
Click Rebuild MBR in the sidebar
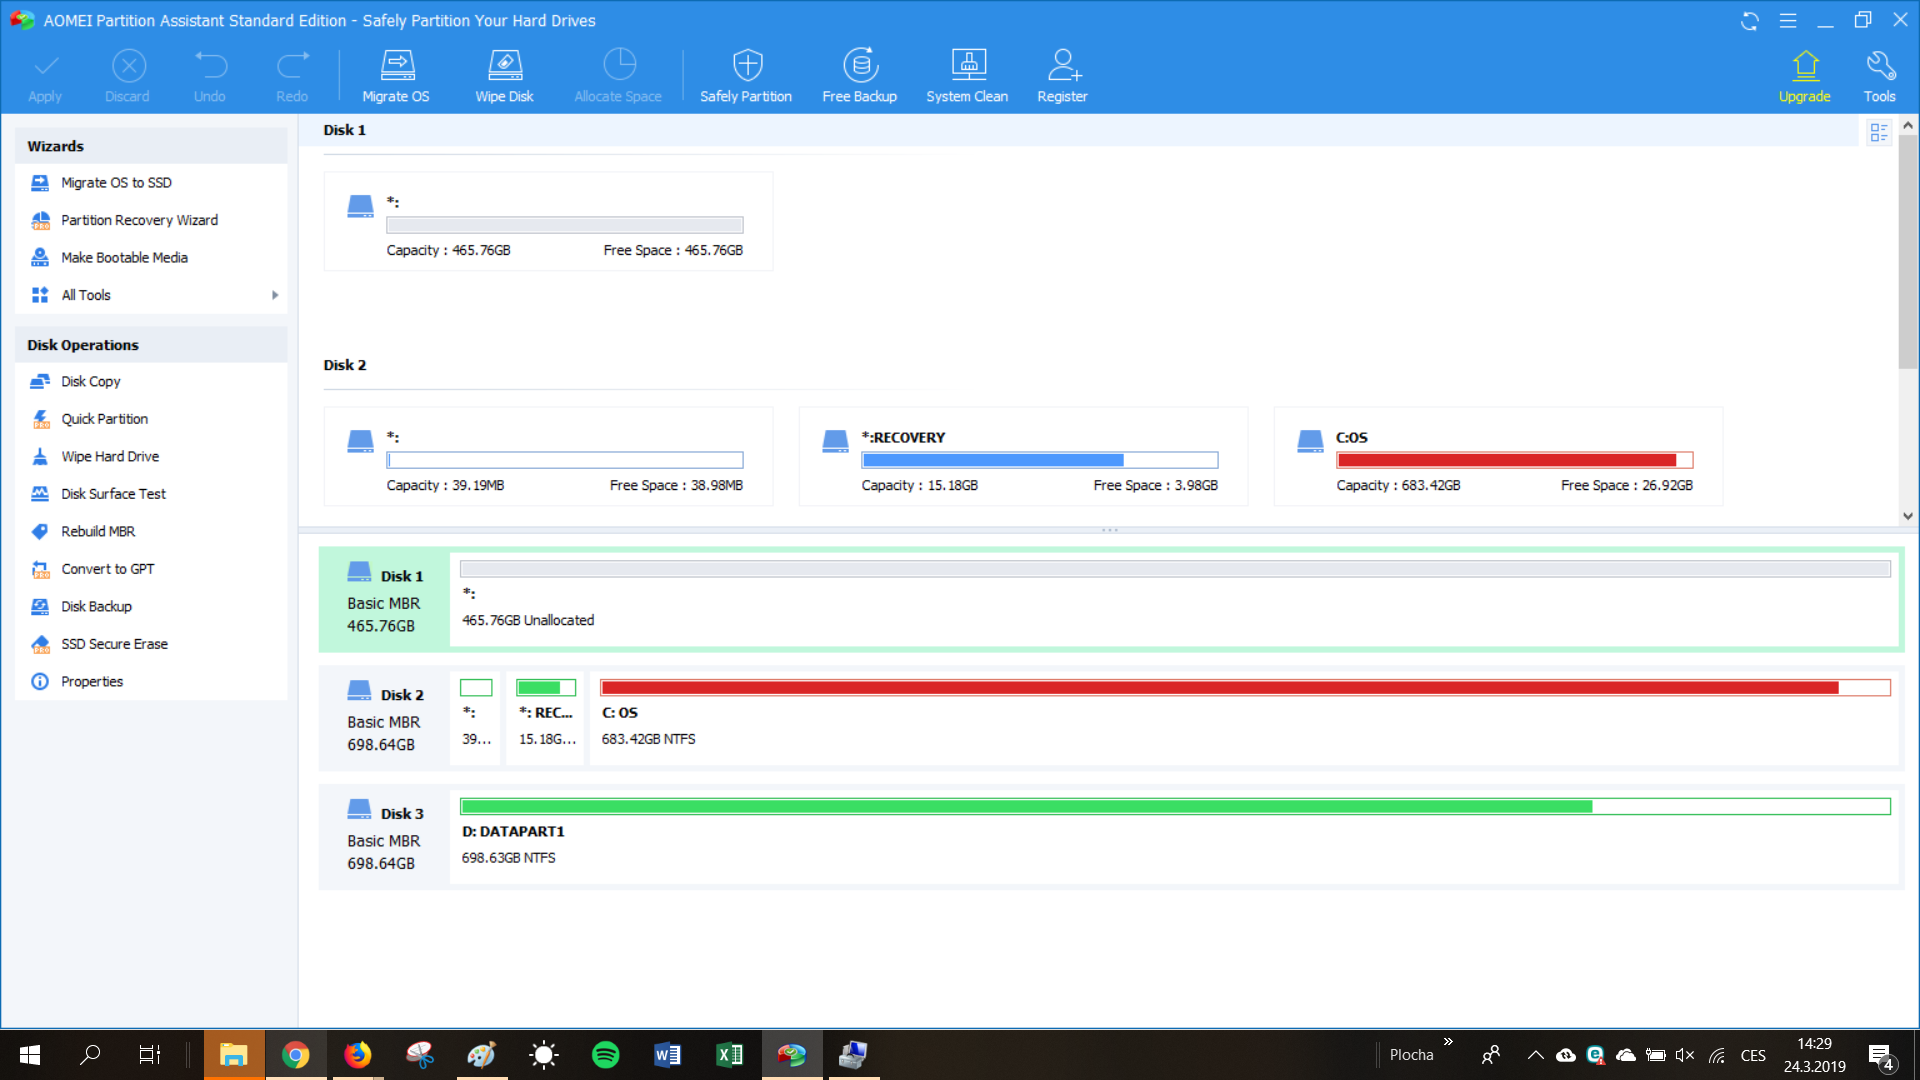[x=97, y=531]
